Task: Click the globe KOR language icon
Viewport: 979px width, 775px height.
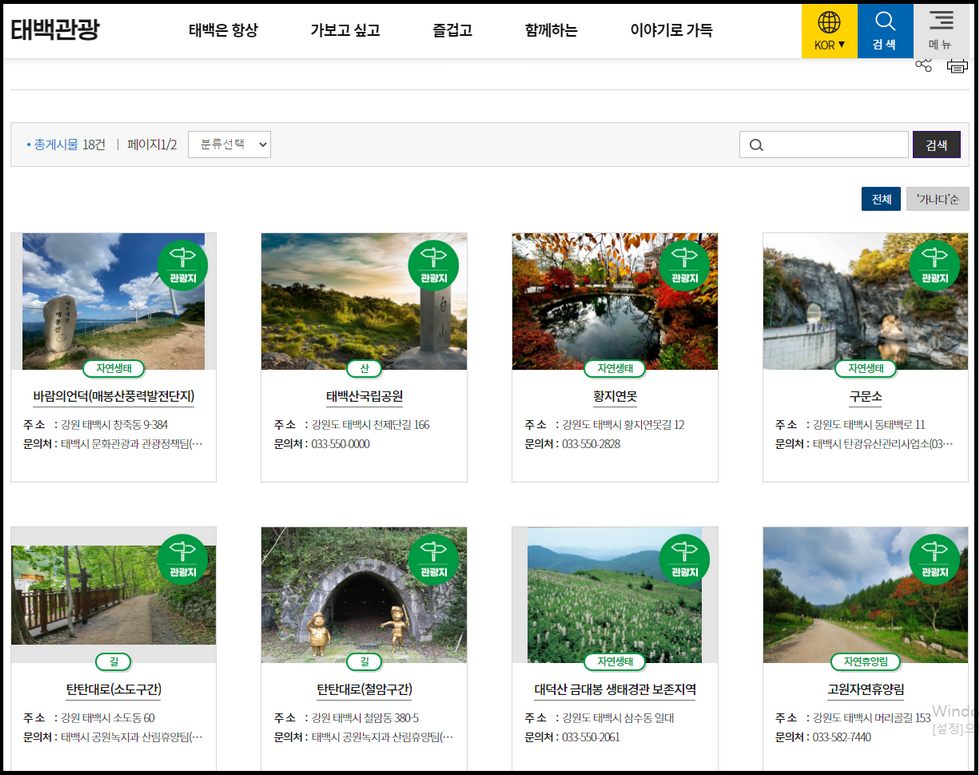Action: point(829,30)
